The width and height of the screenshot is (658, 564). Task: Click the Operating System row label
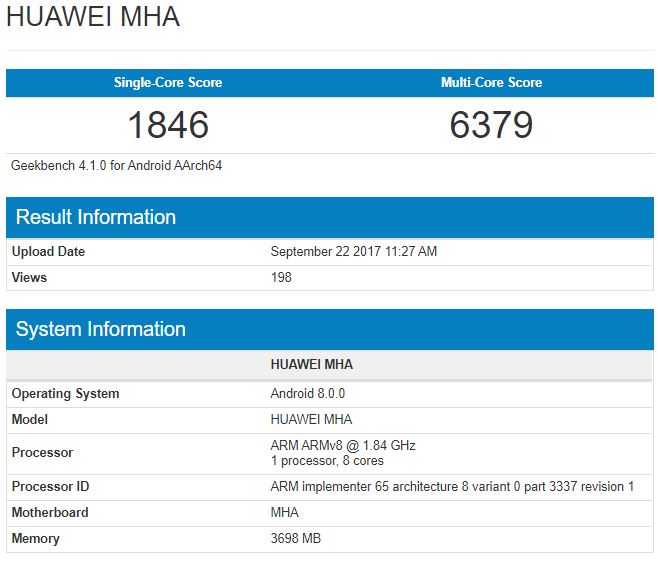point(65,393)
